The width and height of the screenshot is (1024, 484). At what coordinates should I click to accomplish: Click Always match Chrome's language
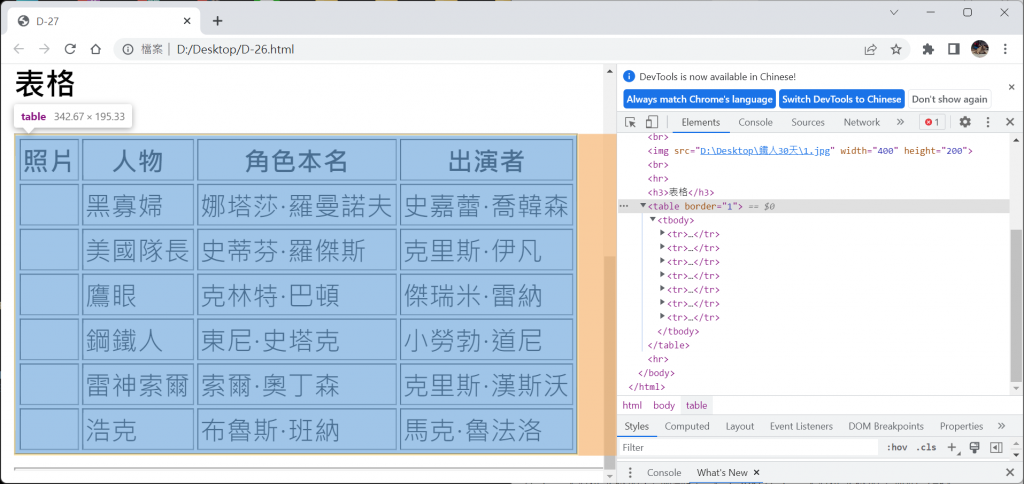coord(699,99)
